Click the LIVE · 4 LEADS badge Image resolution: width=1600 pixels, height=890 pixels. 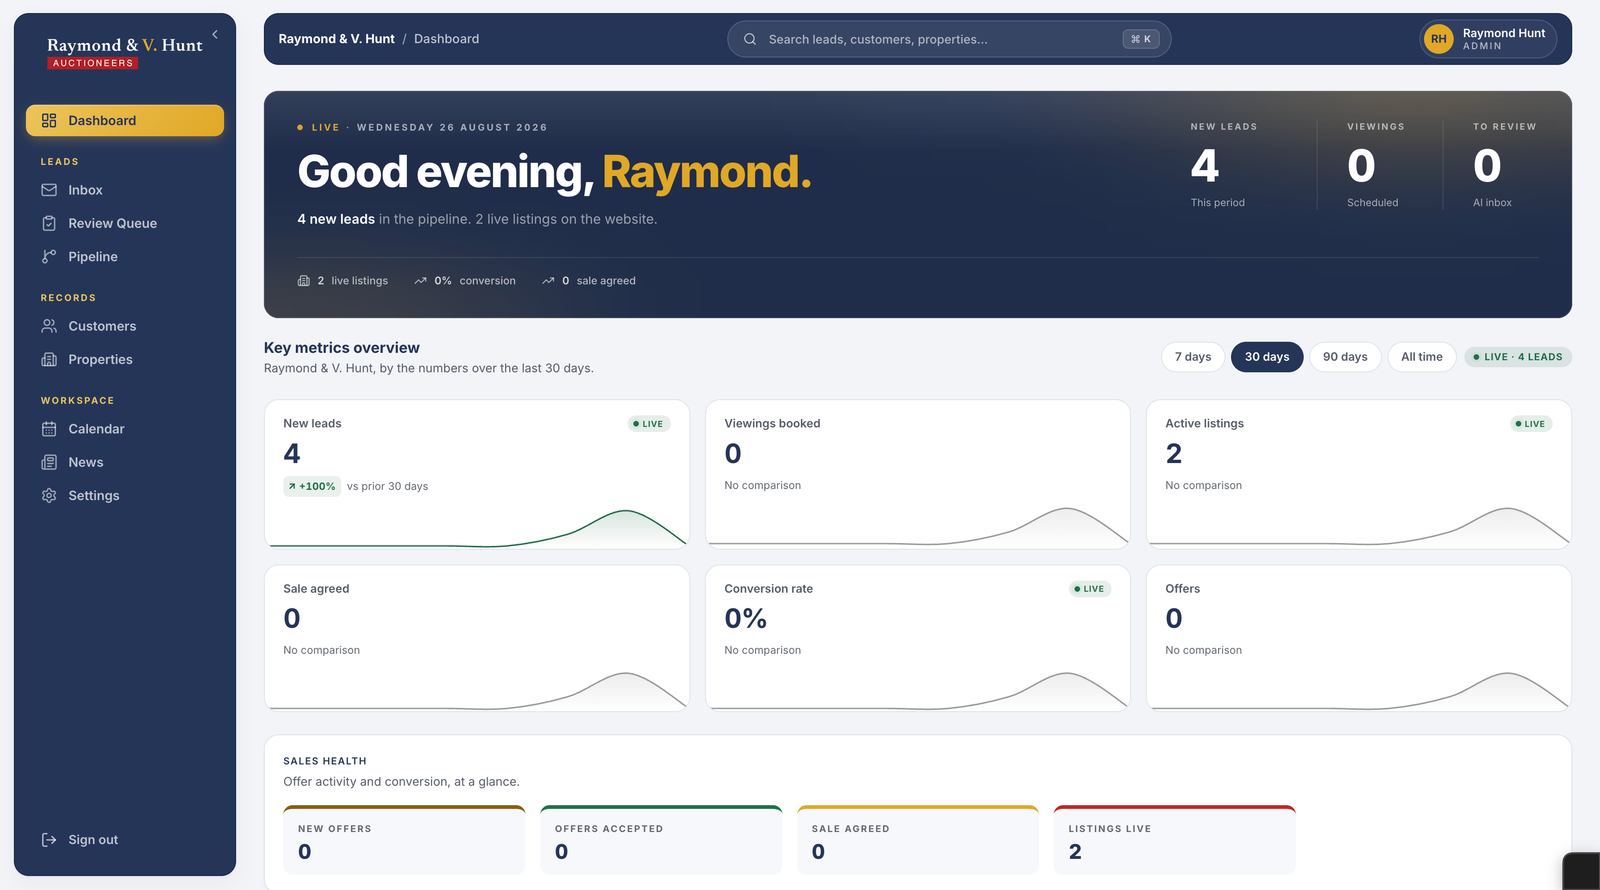(1518, 357)
